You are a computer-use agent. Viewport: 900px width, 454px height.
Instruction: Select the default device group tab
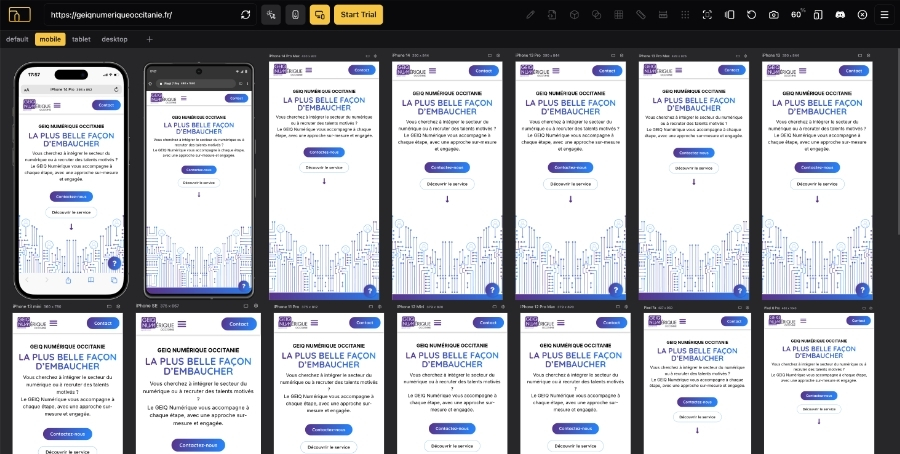17,39
